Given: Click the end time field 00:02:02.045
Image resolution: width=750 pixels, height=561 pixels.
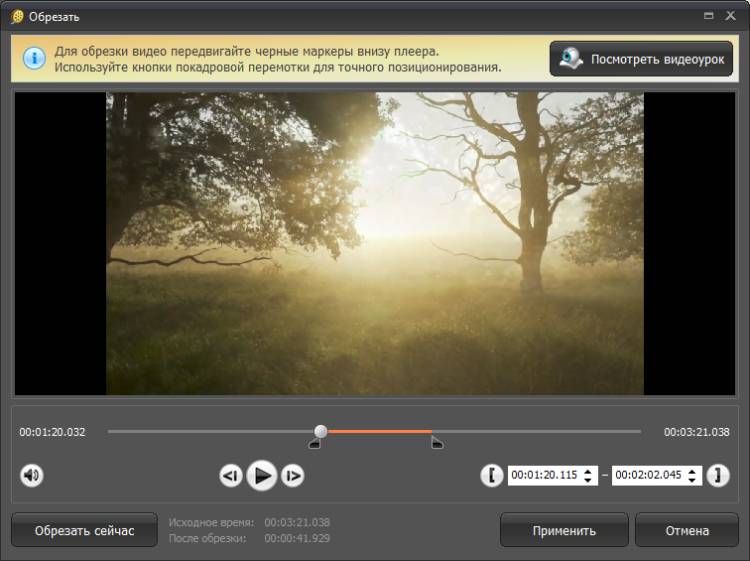Looking at the screenshot, I should pos(648,476).
